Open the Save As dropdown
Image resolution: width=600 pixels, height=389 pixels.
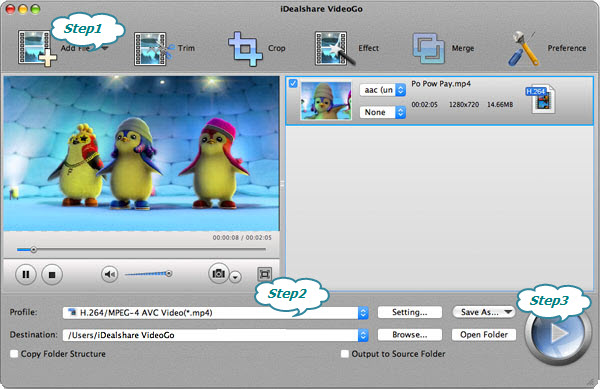click(484, 312)
